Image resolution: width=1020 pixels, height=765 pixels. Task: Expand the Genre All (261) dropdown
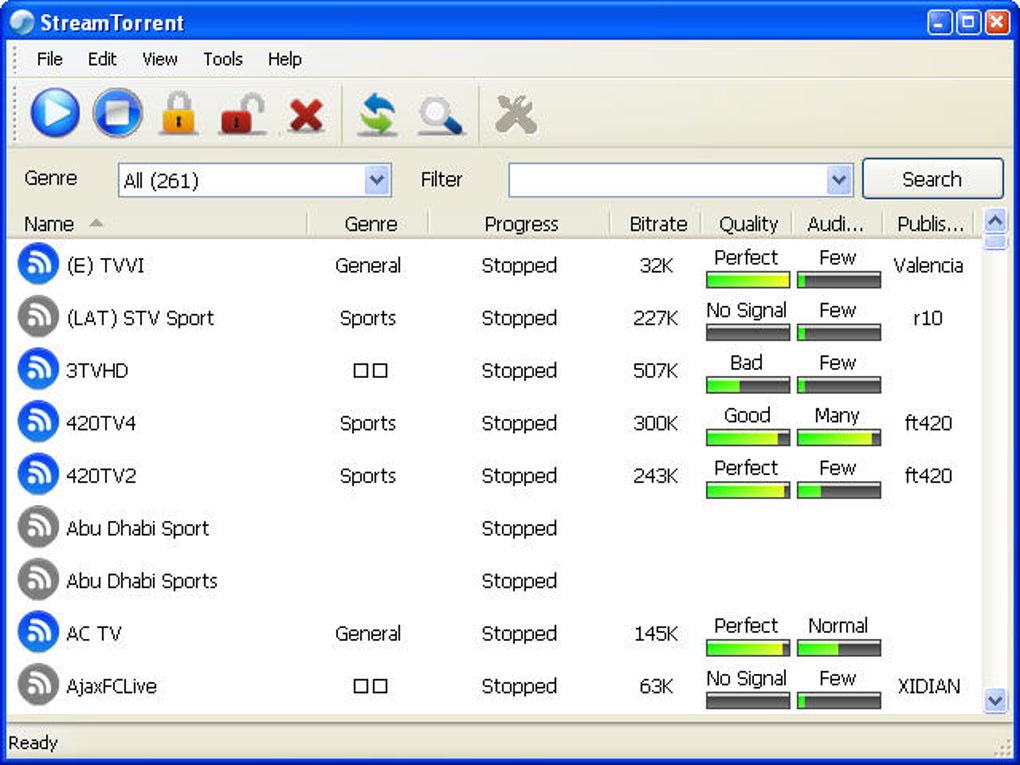pos(377,180)
